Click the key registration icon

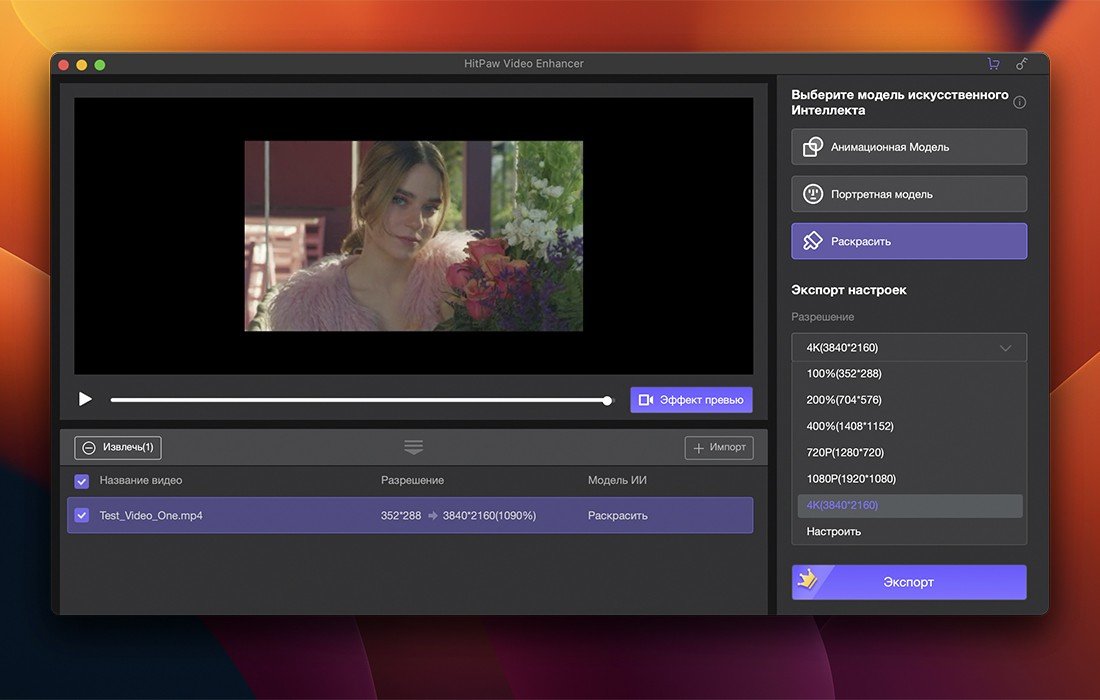[x=1021, y=64]
